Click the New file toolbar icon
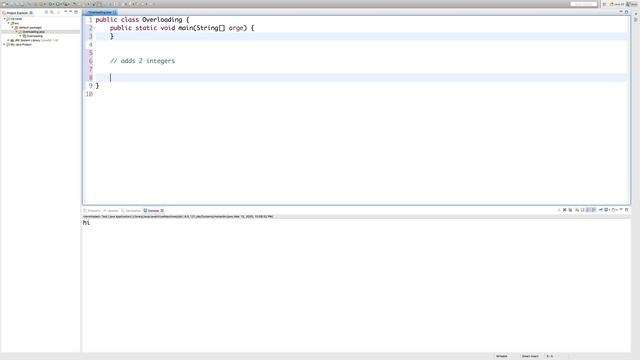The image size is (640, 360). point(4,4)
